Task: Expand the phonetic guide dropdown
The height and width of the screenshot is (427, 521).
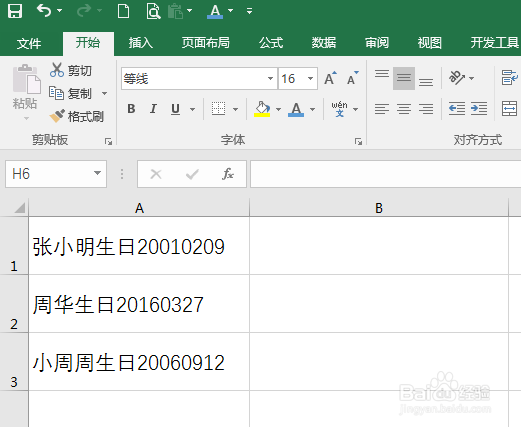Action: (x=356, y=109)
